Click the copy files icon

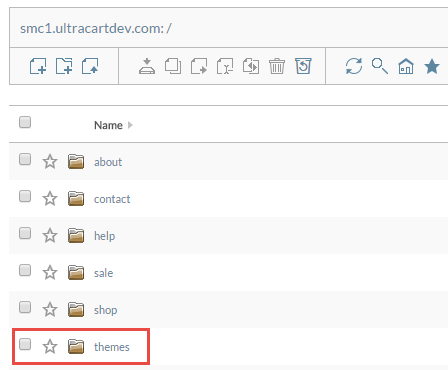click(x=173, y=66)
